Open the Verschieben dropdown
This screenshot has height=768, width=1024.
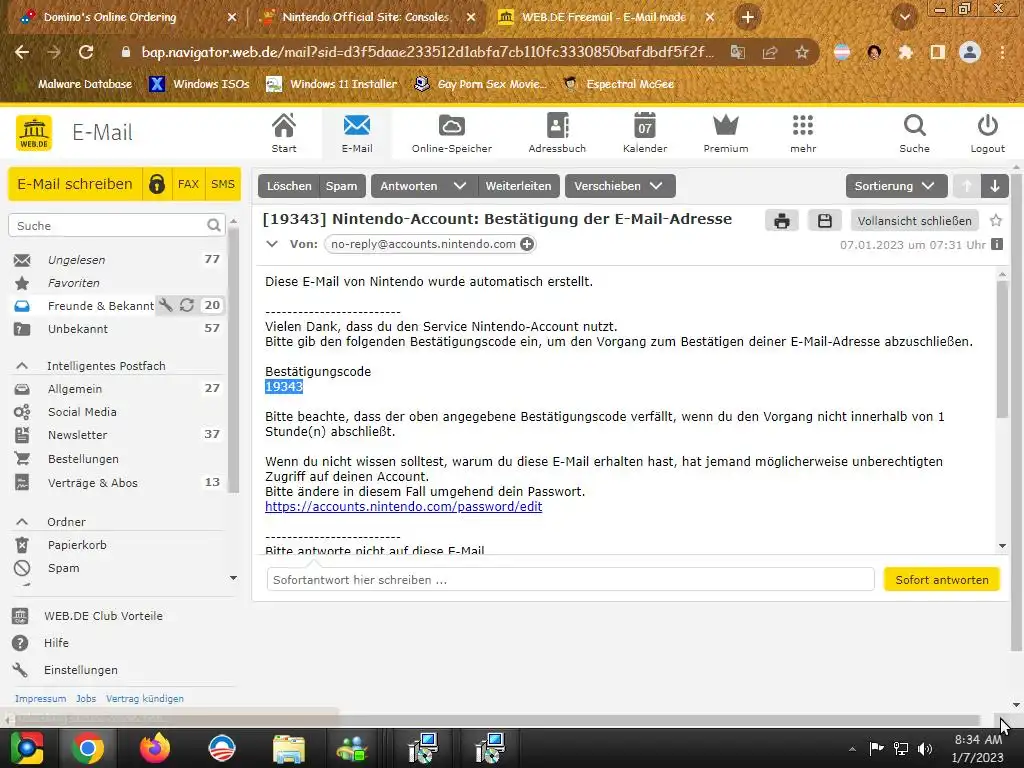[620, 186]
